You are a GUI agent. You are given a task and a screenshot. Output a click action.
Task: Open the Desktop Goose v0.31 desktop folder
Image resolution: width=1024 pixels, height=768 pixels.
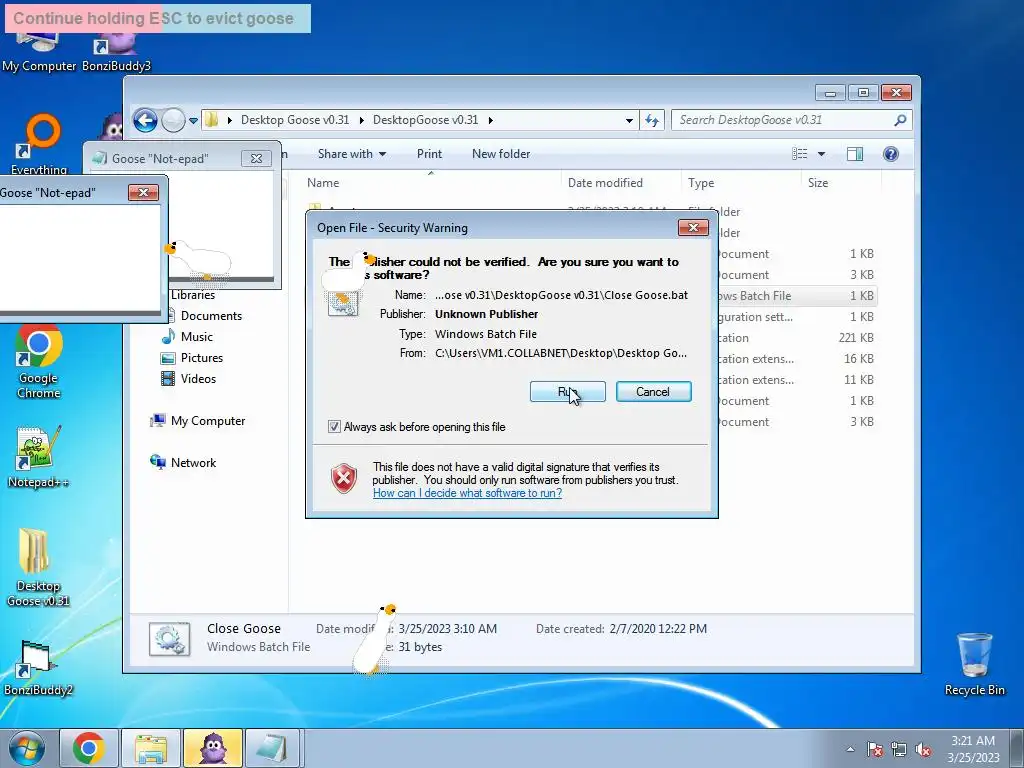38,567
